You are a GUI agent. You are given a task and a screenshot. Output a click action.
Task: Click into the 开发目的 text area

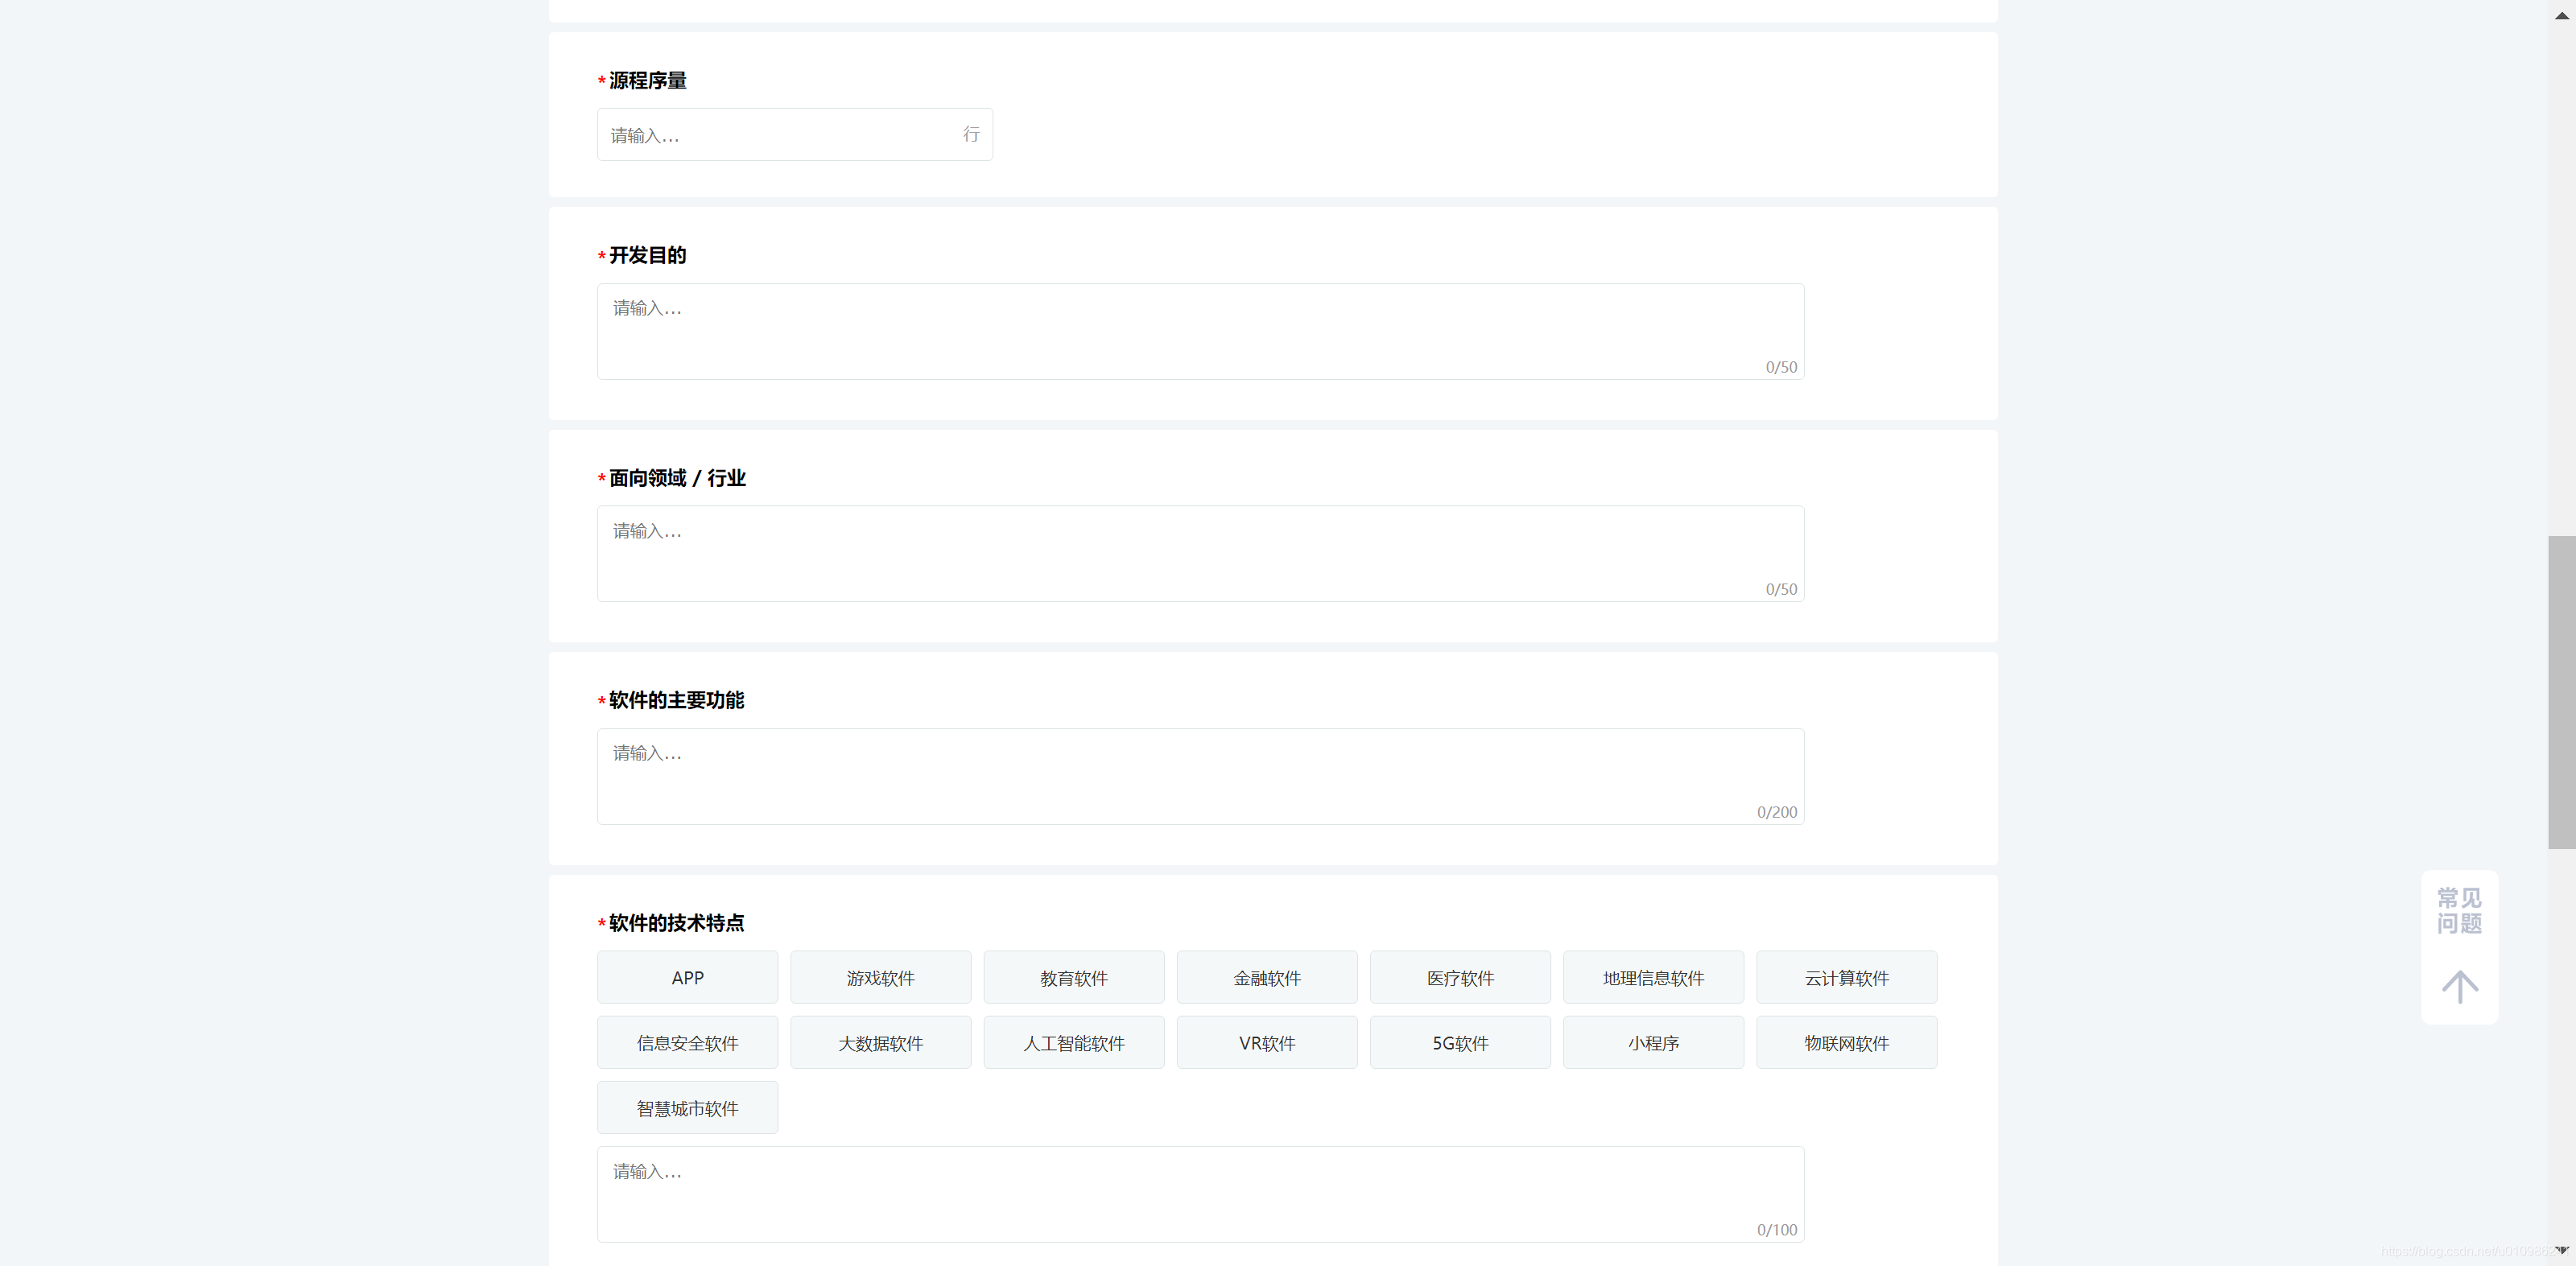[x=1200, y=331]
